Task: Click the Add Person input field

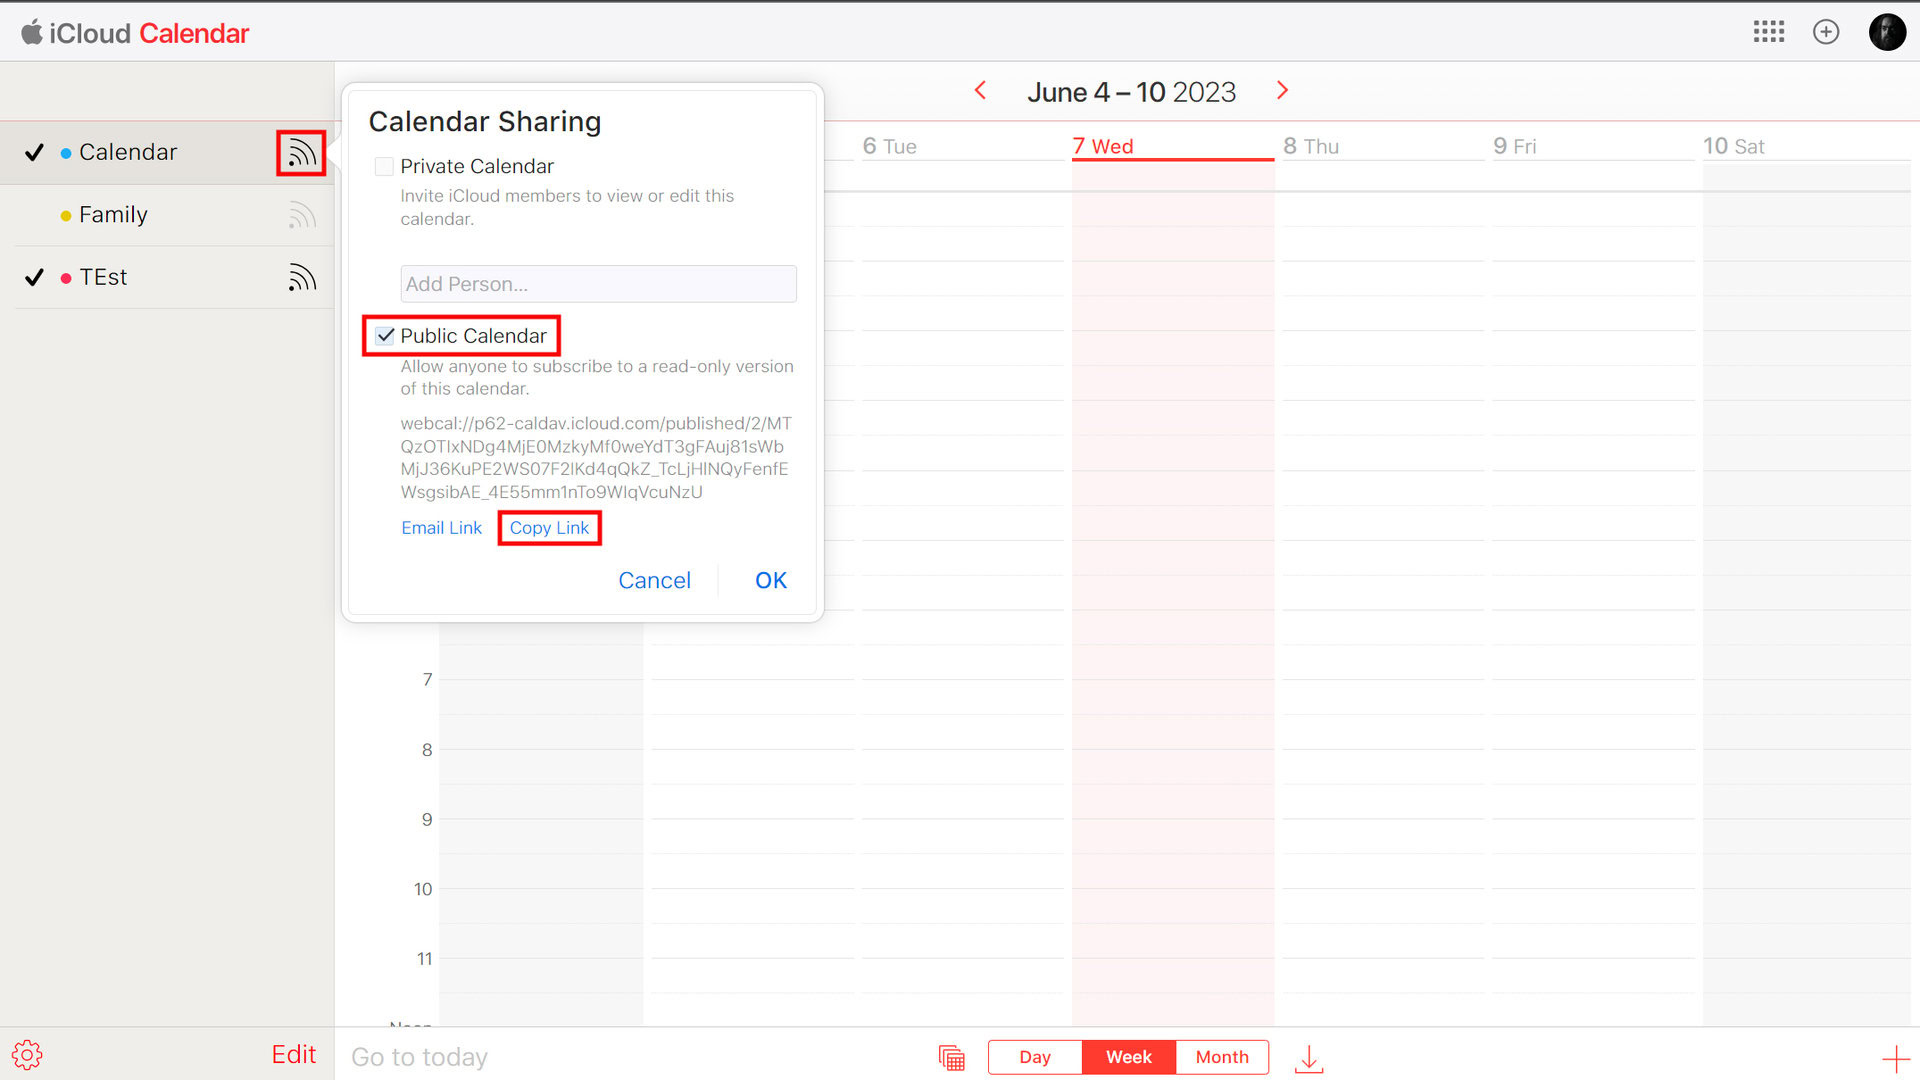Action: [598, 284]
